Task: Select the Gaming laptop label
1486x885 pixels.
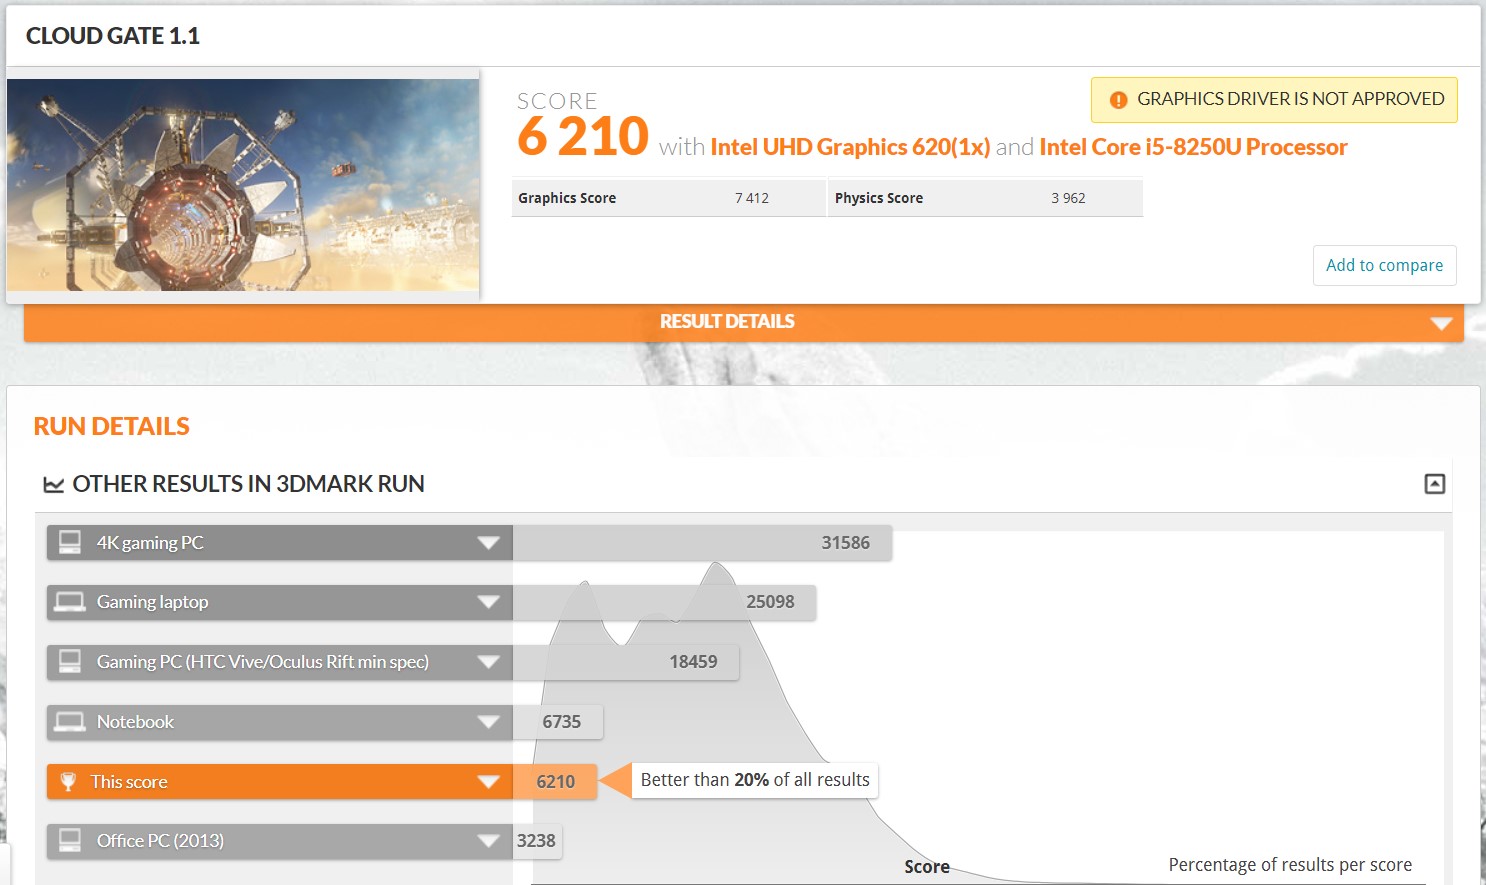Action: pos(152,602)
